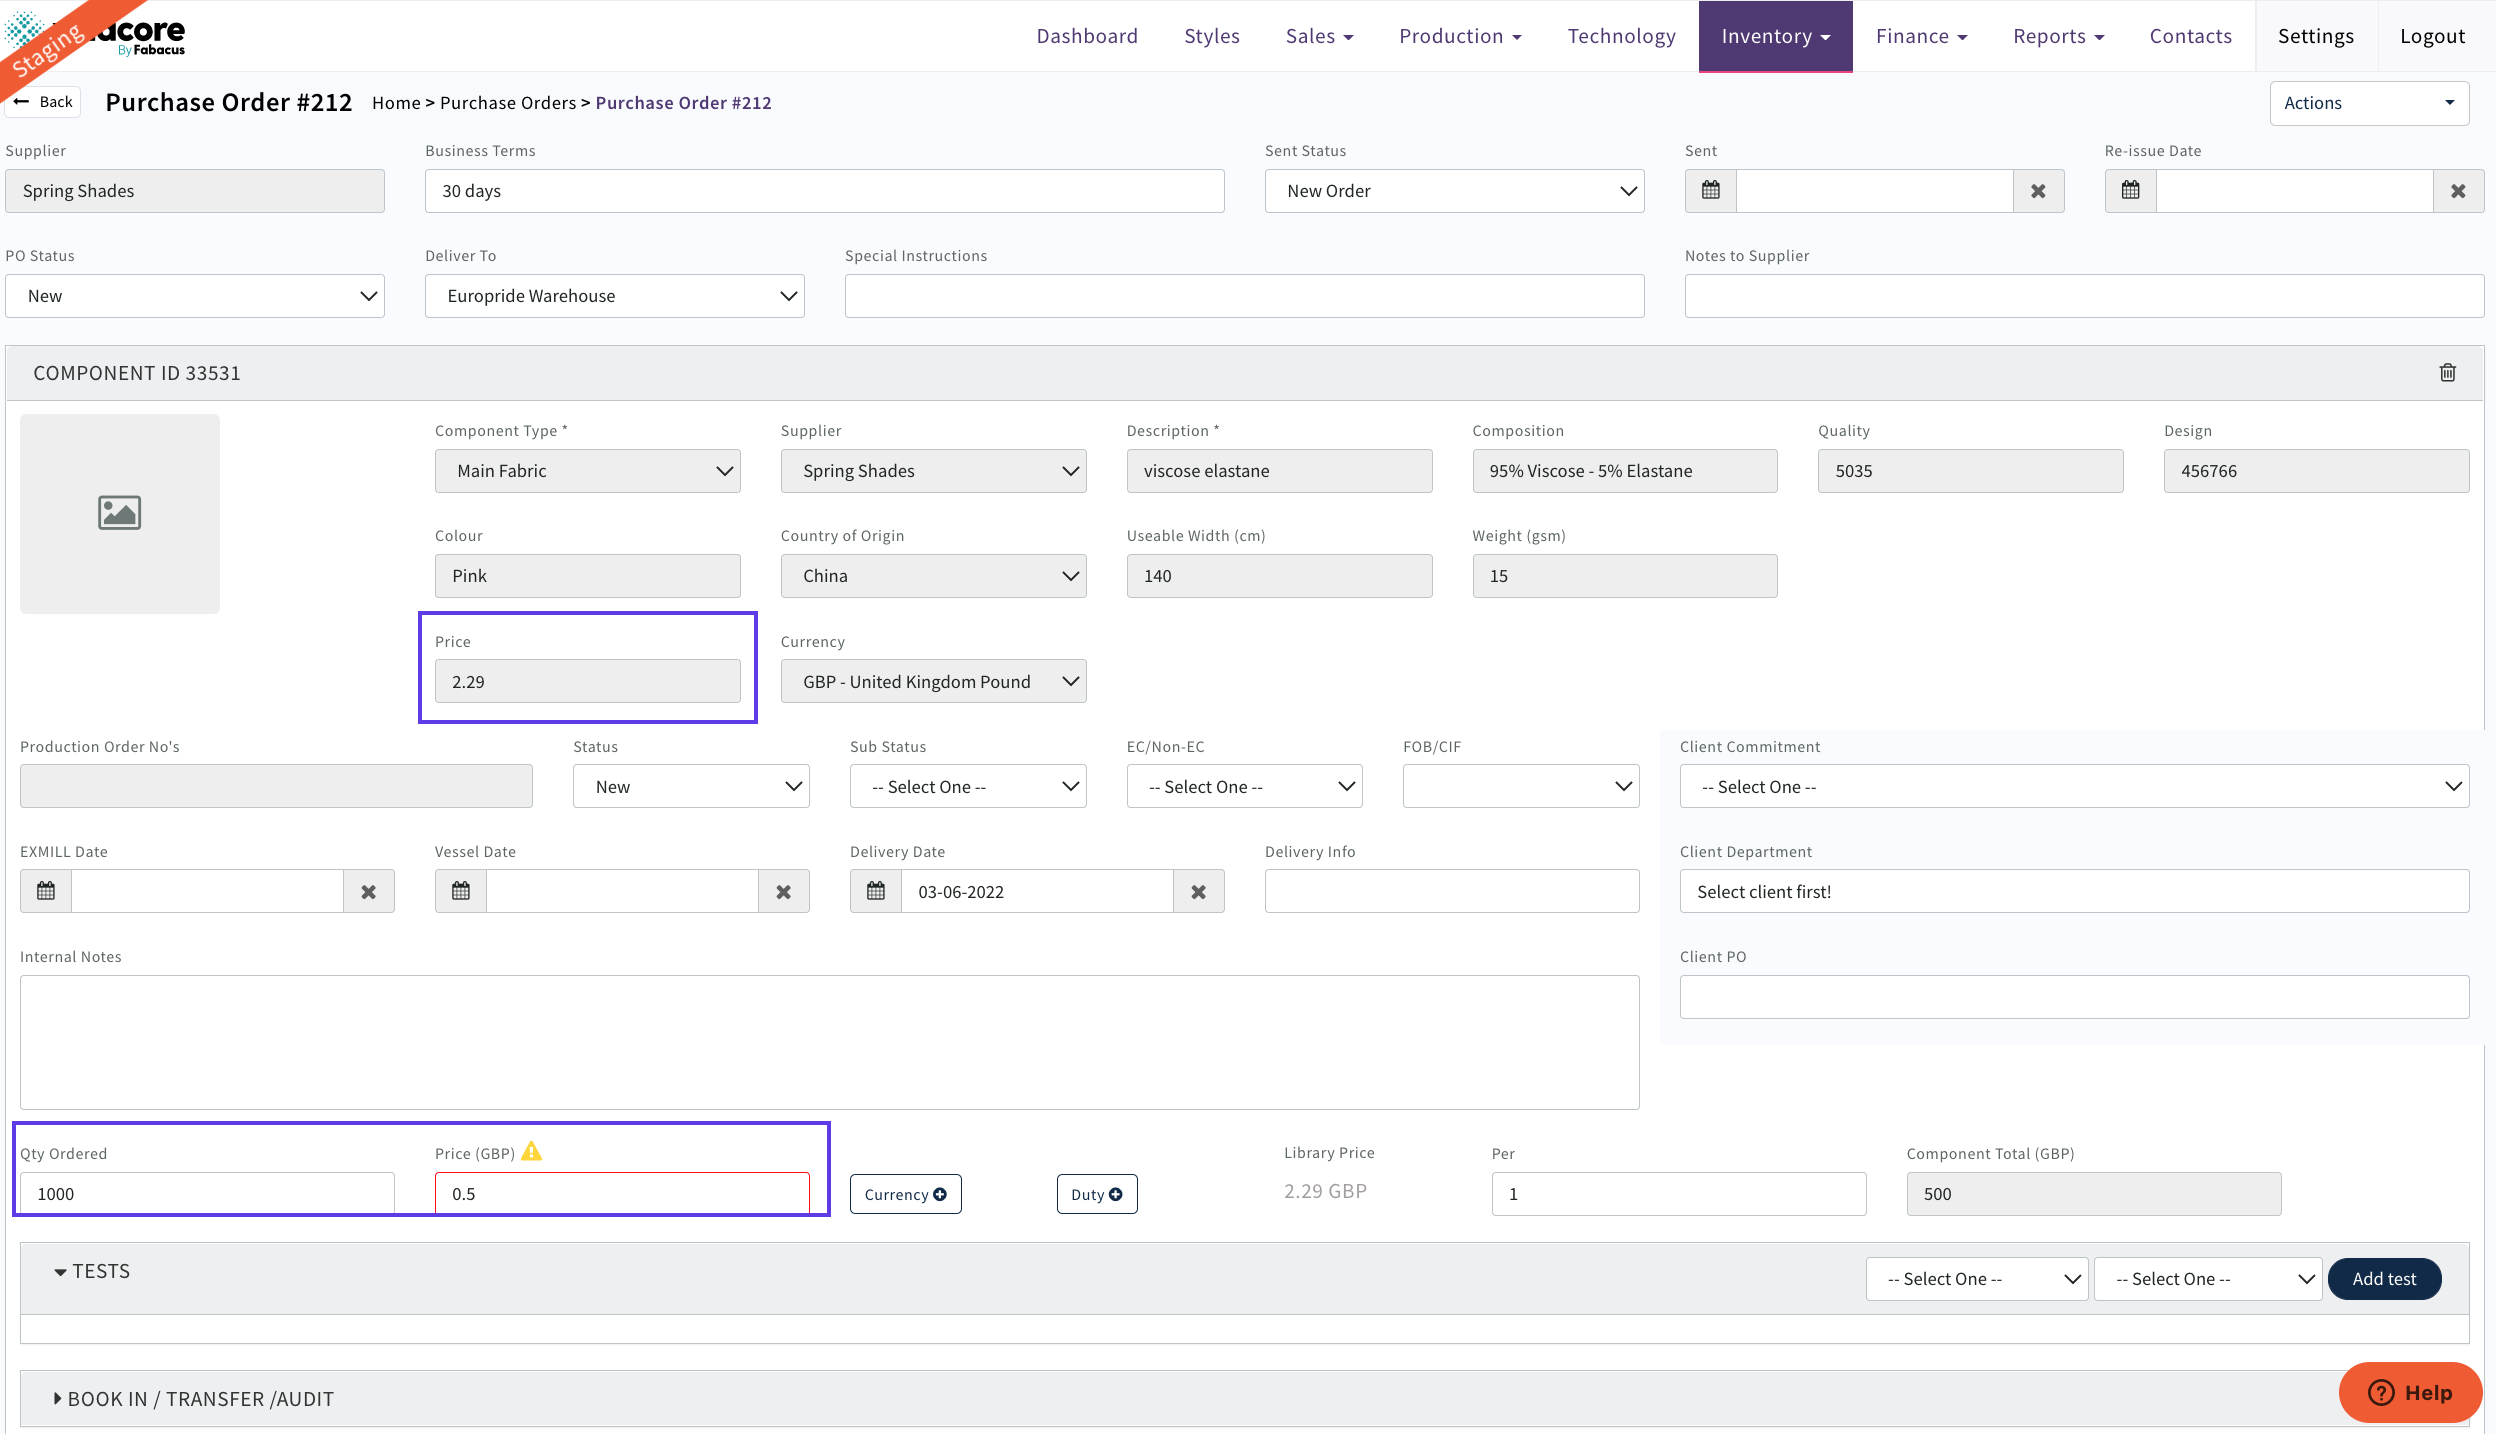Screen dimensions: 2496x1434
Task: Open the Deliver To warehouse dropdown
Action: (614, 296)
